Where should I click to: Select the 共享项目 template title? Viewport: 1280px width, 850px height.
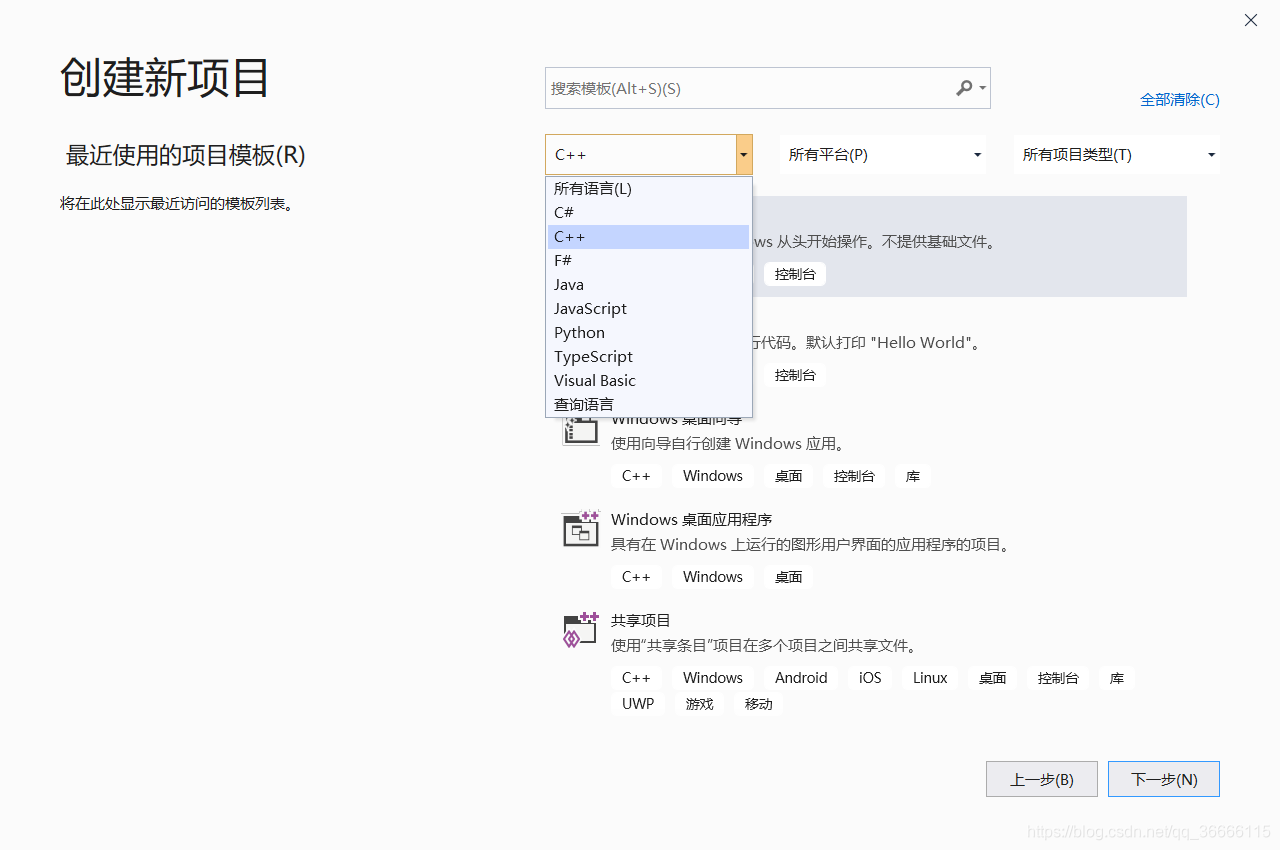point(641,621)
